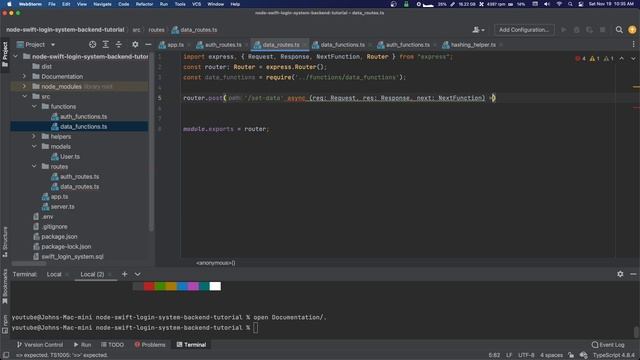This screenshot has width=640, height=360.
Task: Go to the previous highlighted error arrow
Action: click(x=622, y=59)
